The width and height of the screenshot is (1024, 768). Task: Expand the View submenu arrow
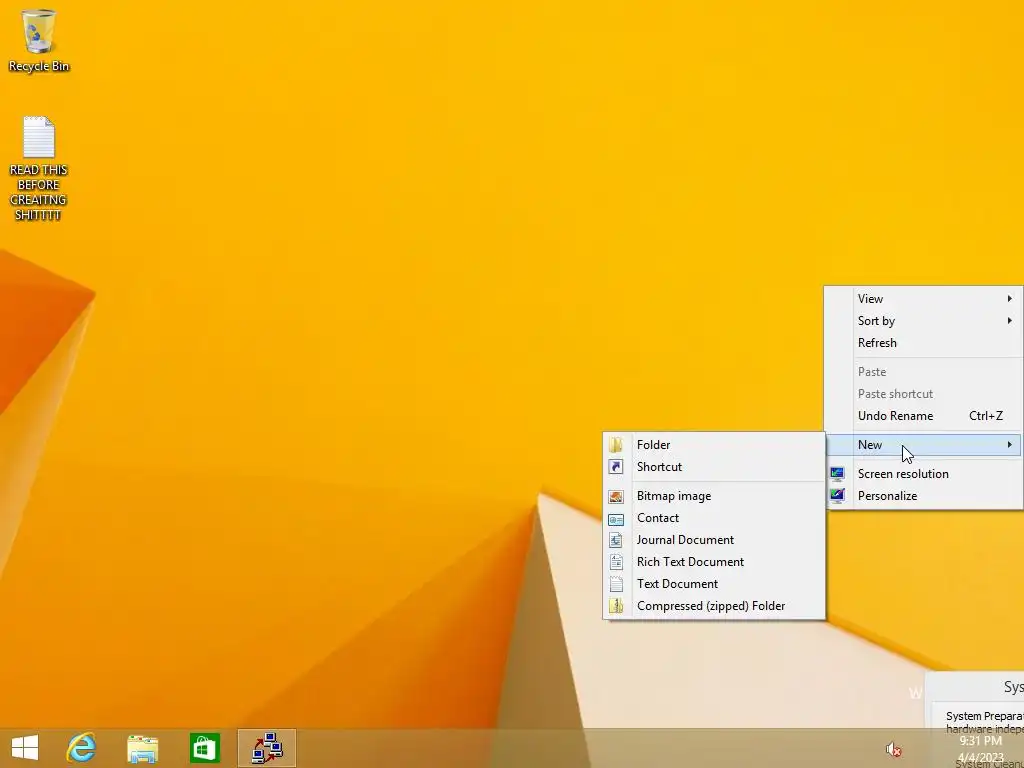point(1010,298)
